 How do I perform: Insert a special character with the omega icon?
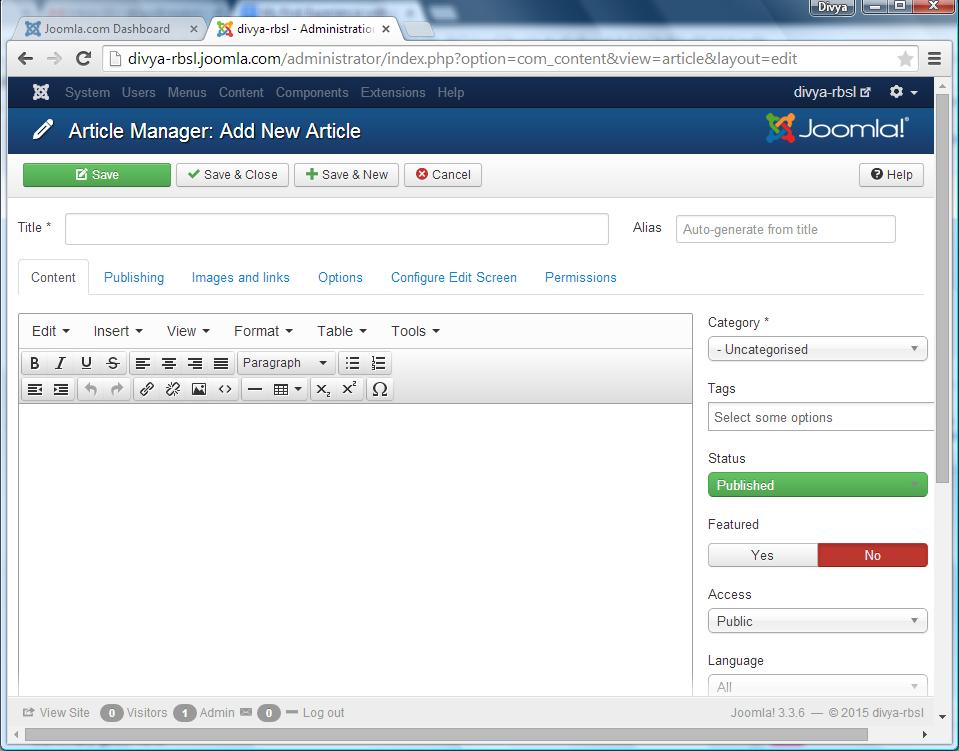[380, 389]
